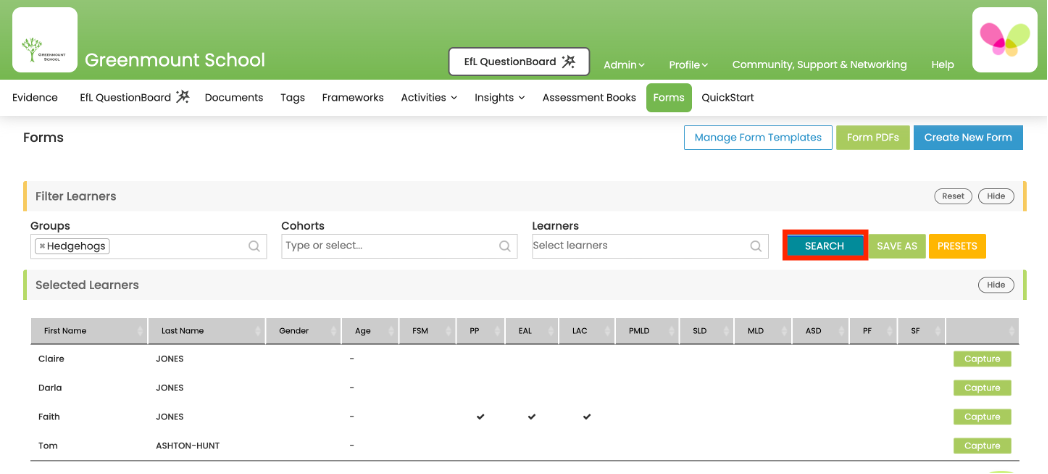Select the Claire first name cell
The image size is (1048, 474).
(x=51, y=359)
